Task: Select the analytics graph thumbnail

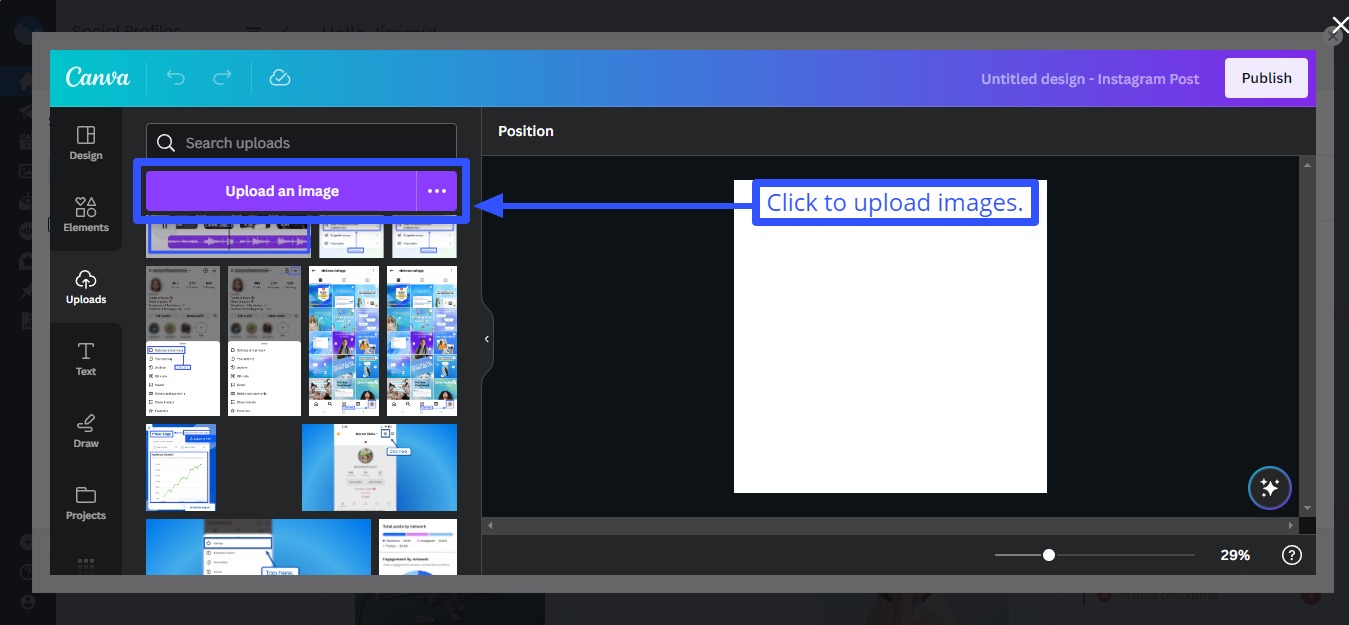Action: tap(180, 467)
